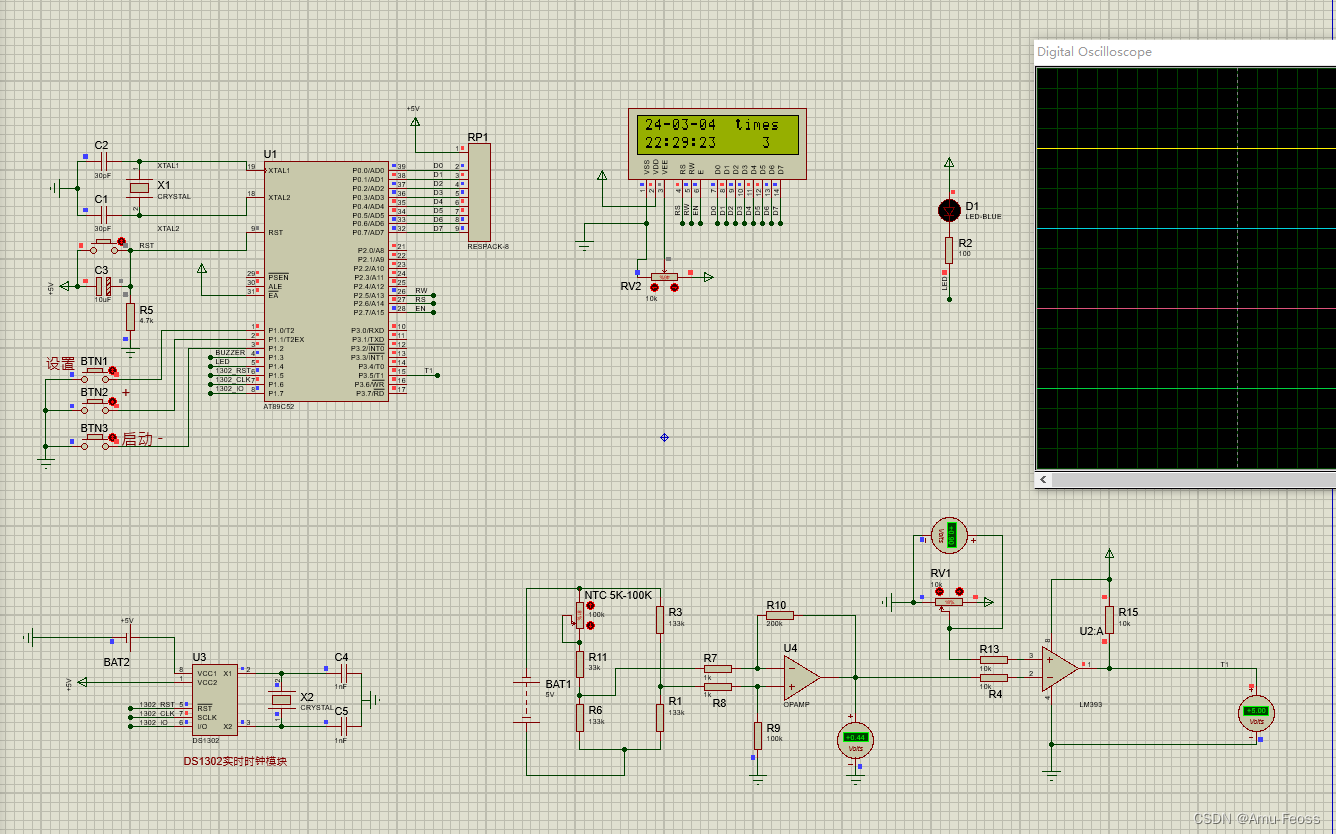Click the RP1 RESPACK-8 resistor pack
This screenshot has height=834, width=1336.
pos(480,191)
